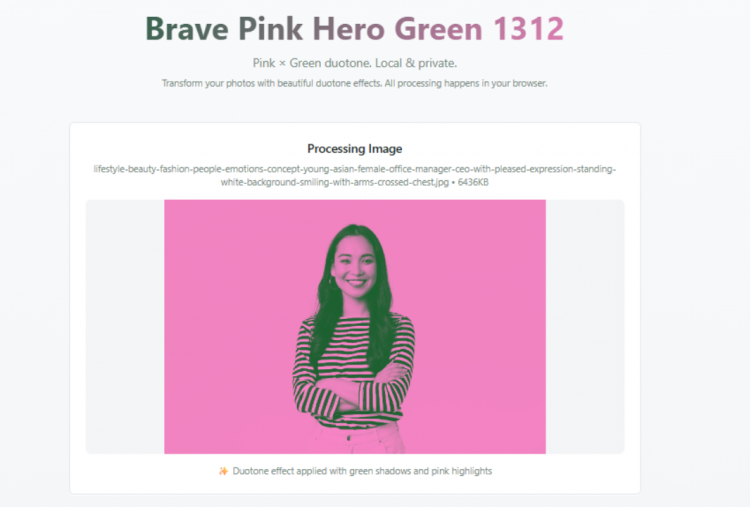Image resolution: width=750 pixels, height=507 pixels.
Task: Click the duotone processed image preview
Action: click(355, 327)
